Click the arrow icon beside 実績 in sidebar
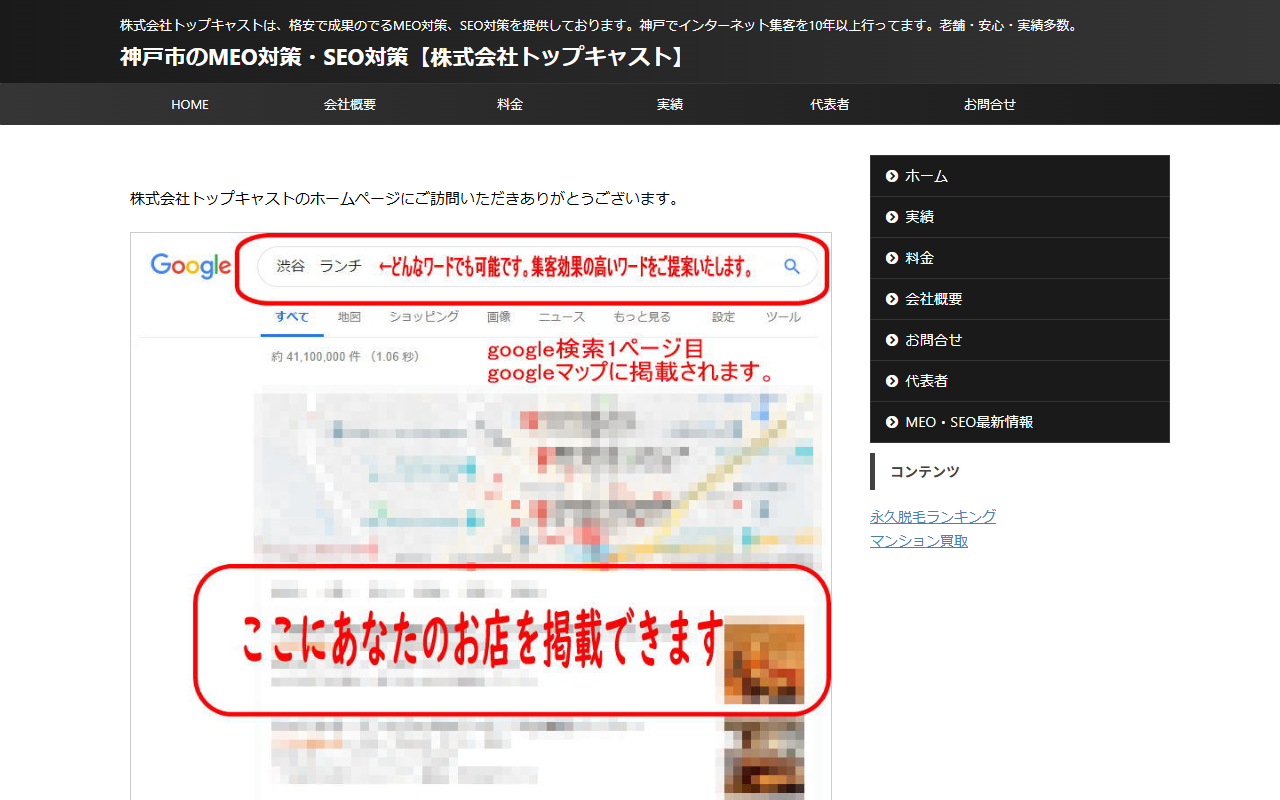 [x=892, y=217]
